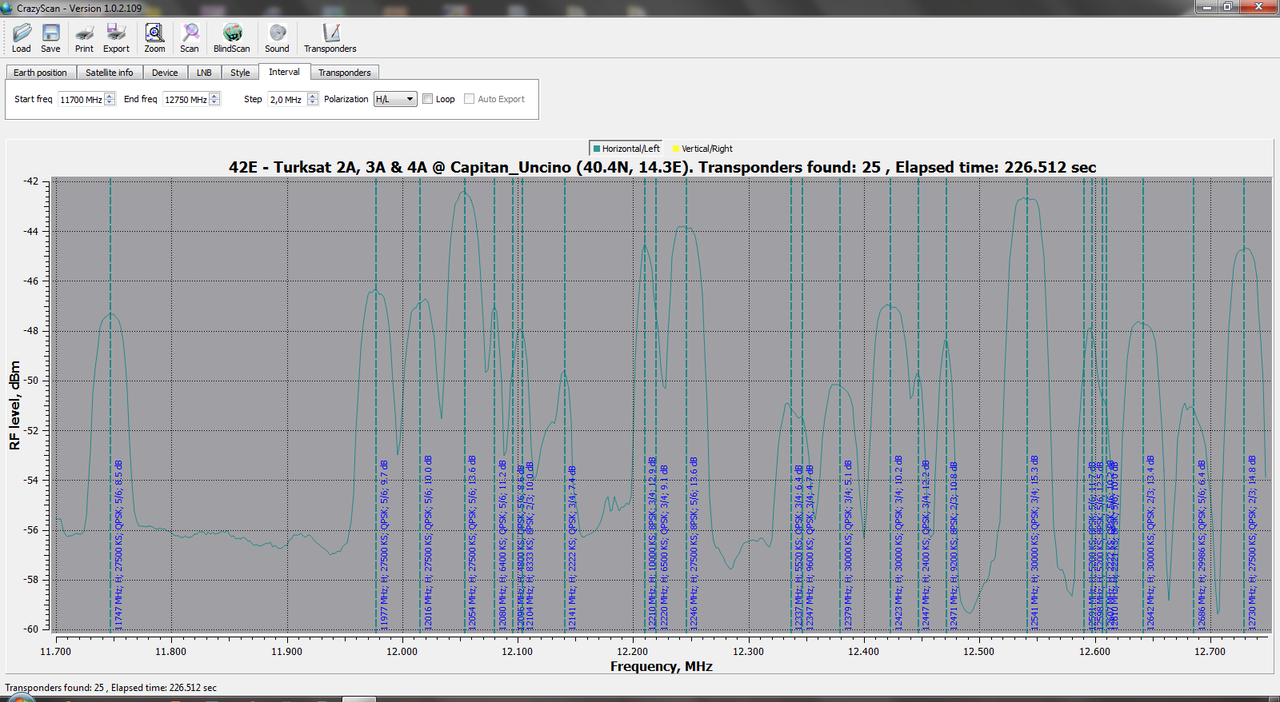1280x702 pixels.
Task: Open the Satellite info tab
Action: (x=109, y=72)
